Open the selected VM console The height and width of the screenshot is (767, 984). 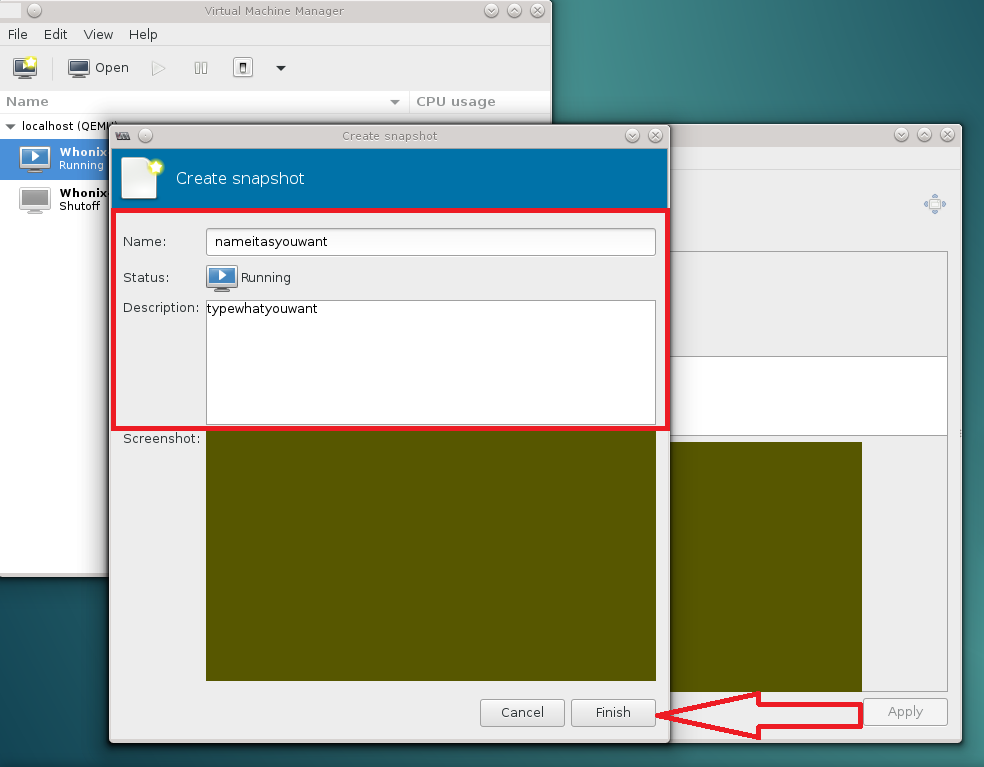point(98,68)
